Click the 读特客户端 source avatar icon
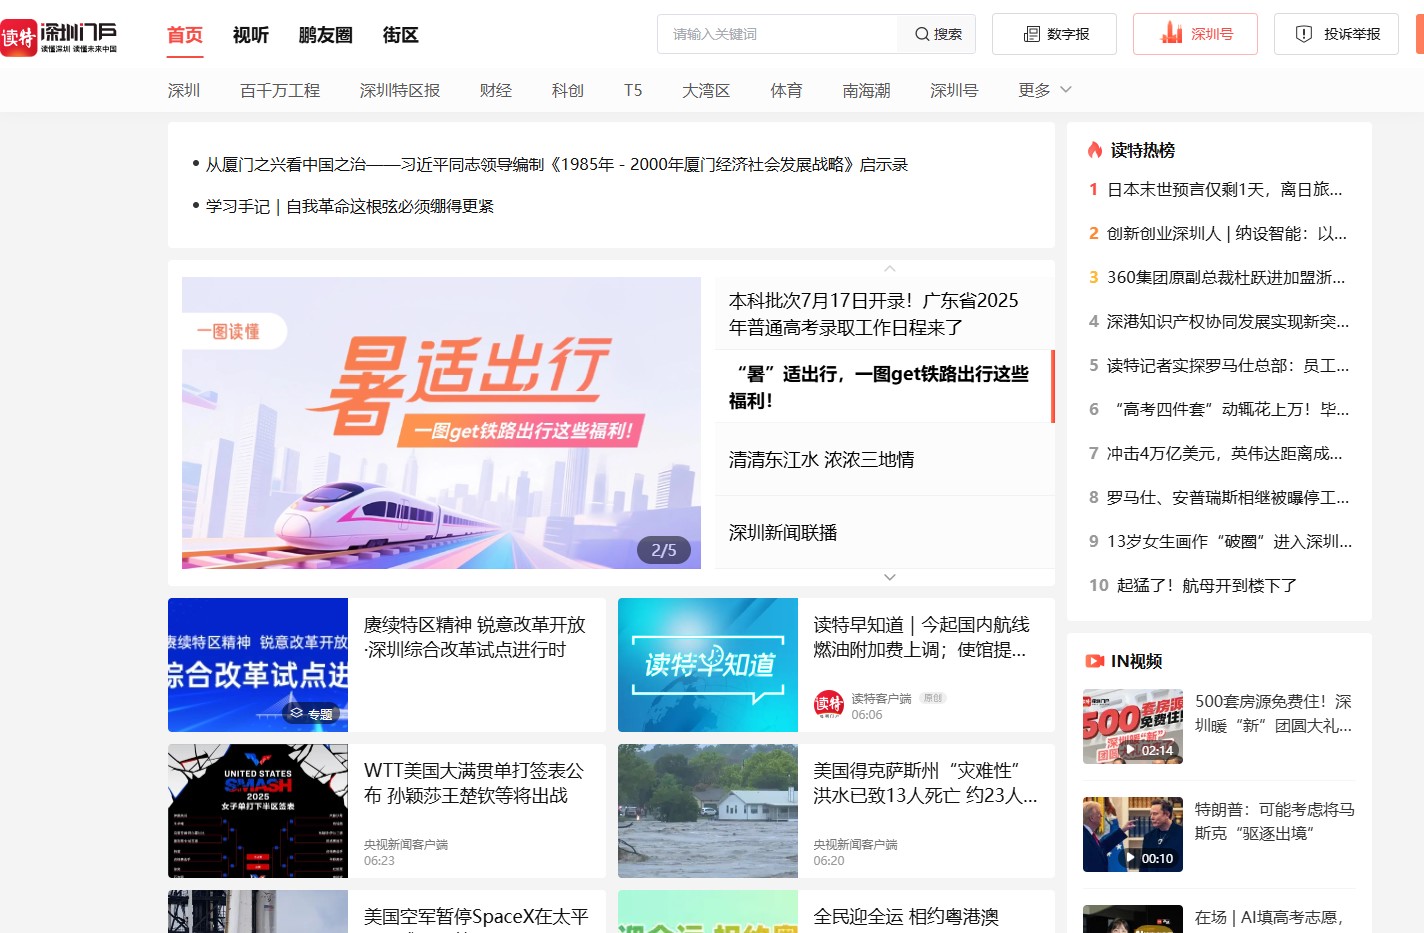This screenshot has height=933, width=1424. point(829,705)
